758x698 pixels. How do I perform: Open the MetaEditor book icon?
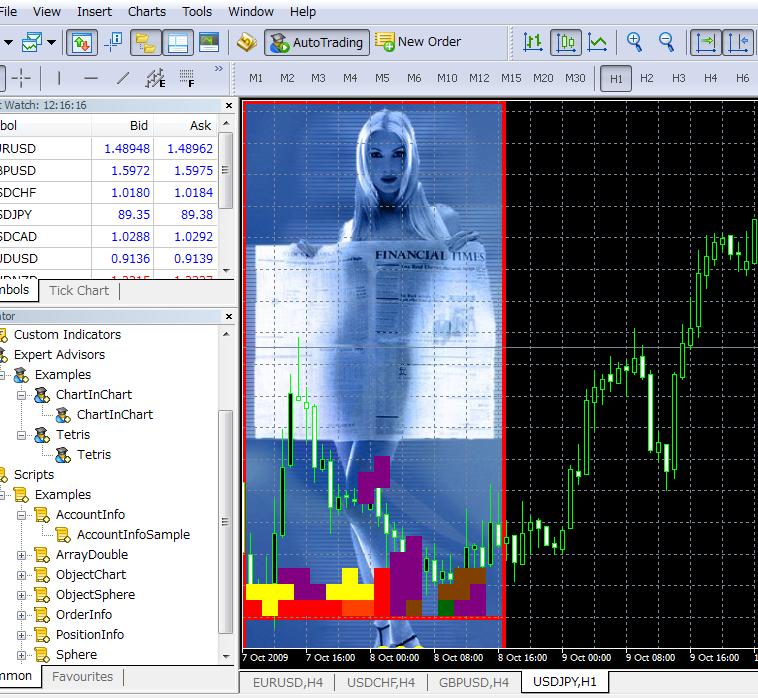[247, 43]
